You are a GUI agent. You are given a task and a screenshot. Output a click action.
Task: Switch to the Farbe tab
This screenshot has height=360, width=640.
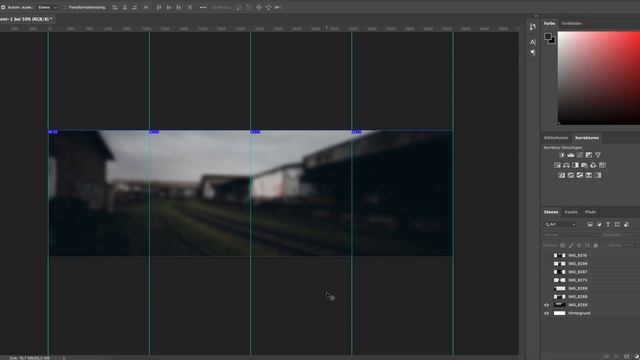pyautogui.click(x=549, y=23)
